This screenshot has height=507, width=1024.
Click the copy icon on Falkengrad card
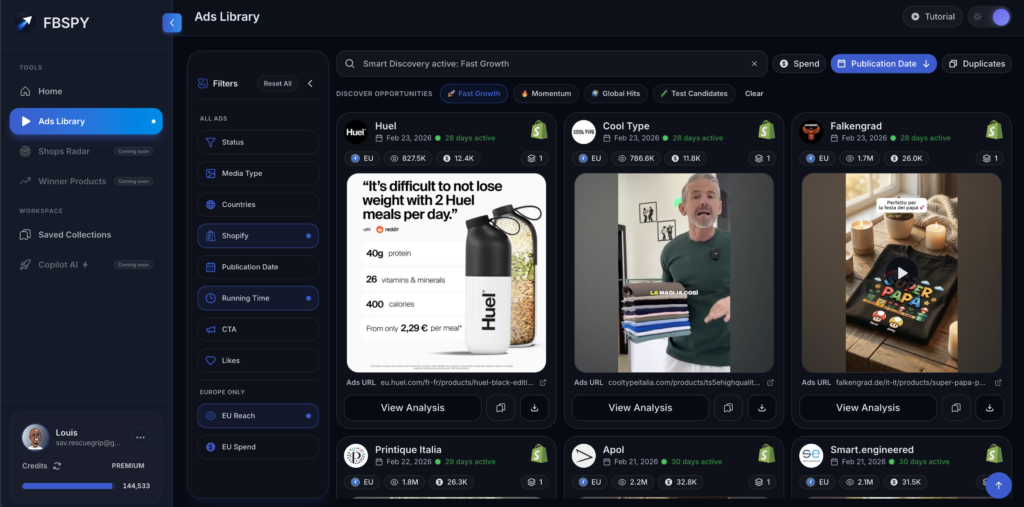click(956, 408)
